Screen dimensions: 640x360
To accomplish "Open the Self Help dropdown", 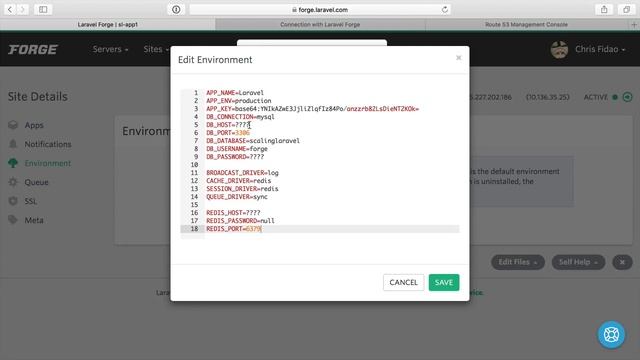I will point(578,262).
